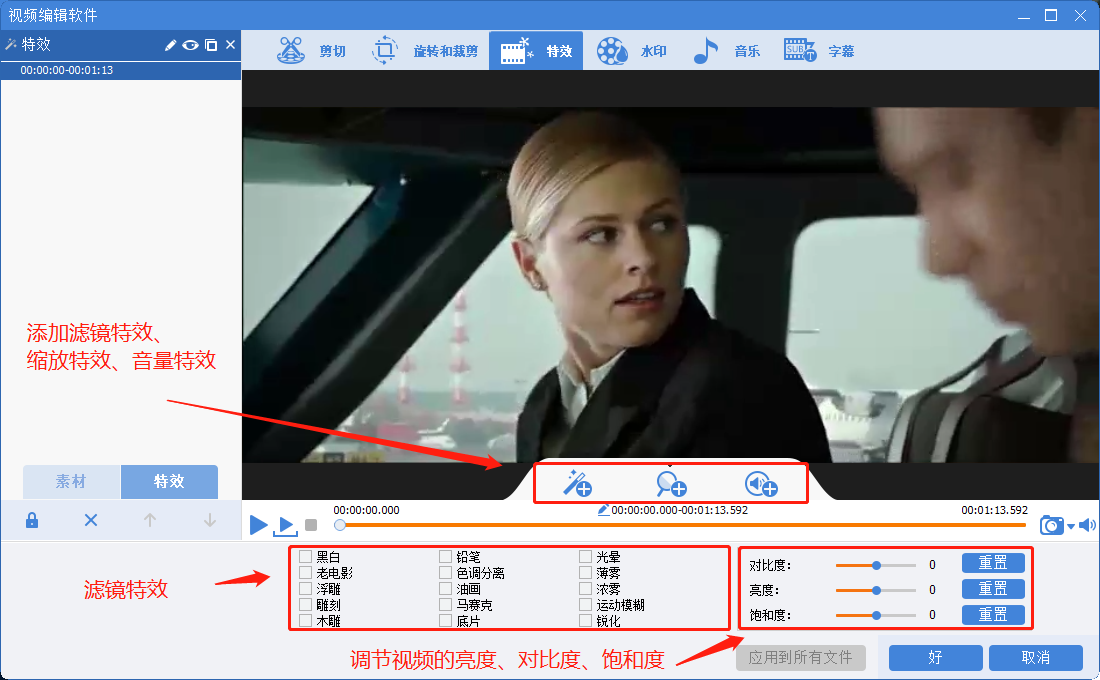The width and height of the screenshot is (1100, 680).
Task: Add a filter effect with magic wand icon
Action: tap(578, 484)
